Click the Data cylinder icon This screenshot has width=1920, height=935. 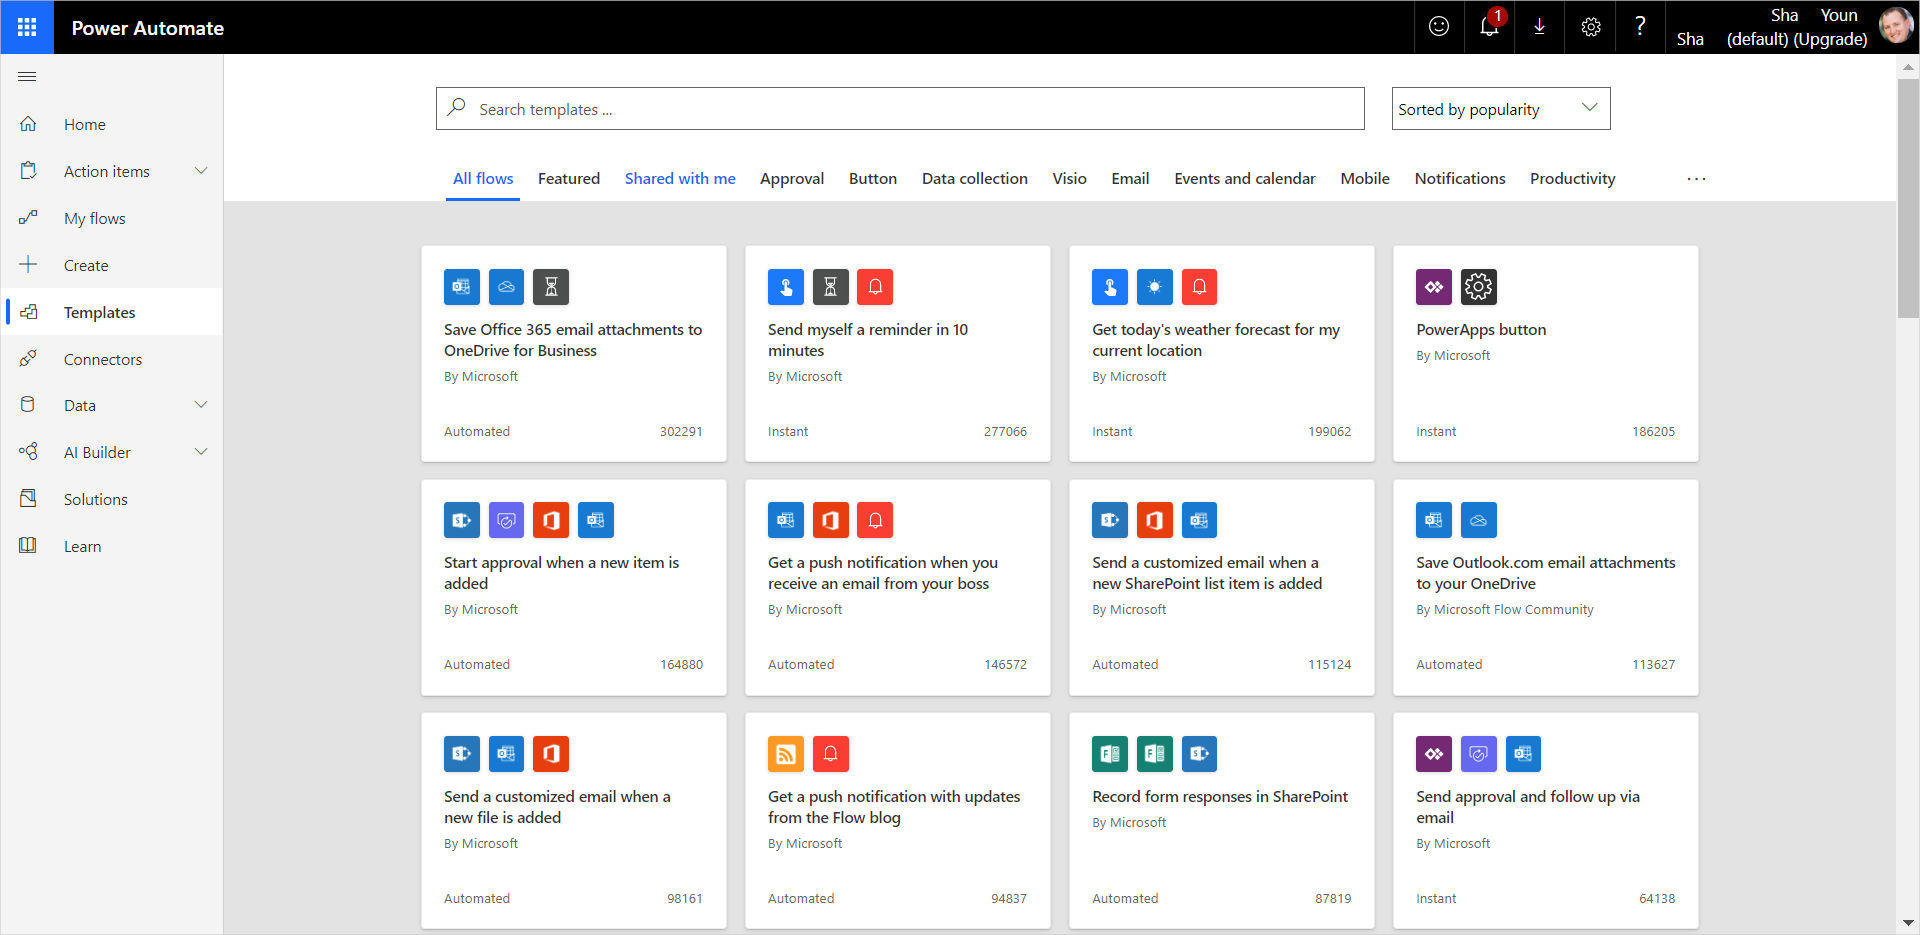(28, 405)
